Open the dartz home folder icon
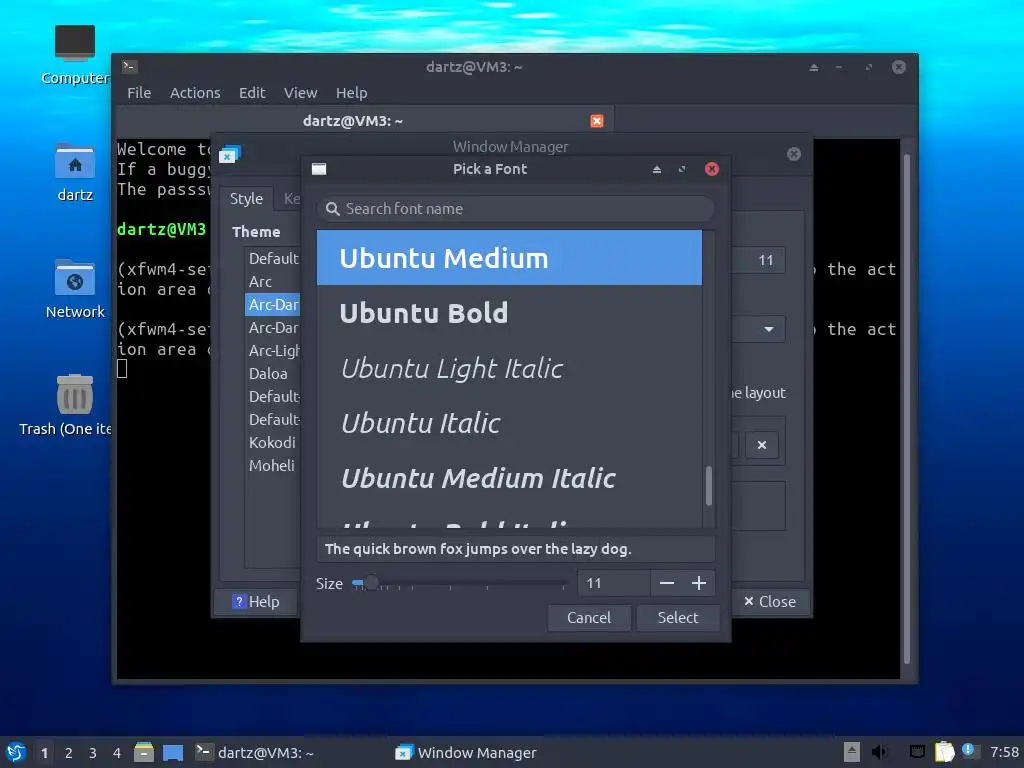 click(x=74, y=161)
